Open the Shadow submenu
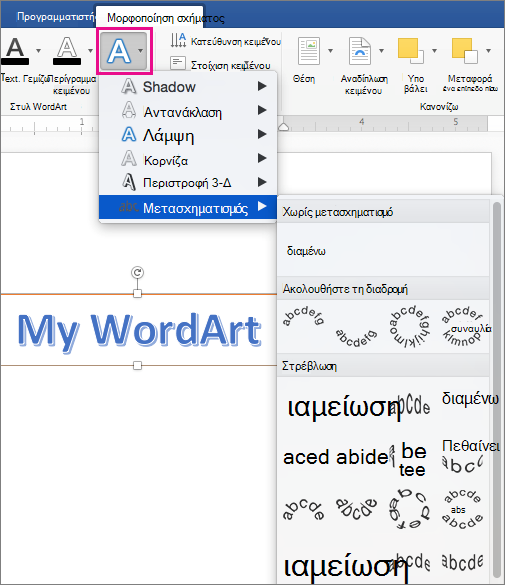The height and width of the screenshot is (585, 505). coord(188,87)
